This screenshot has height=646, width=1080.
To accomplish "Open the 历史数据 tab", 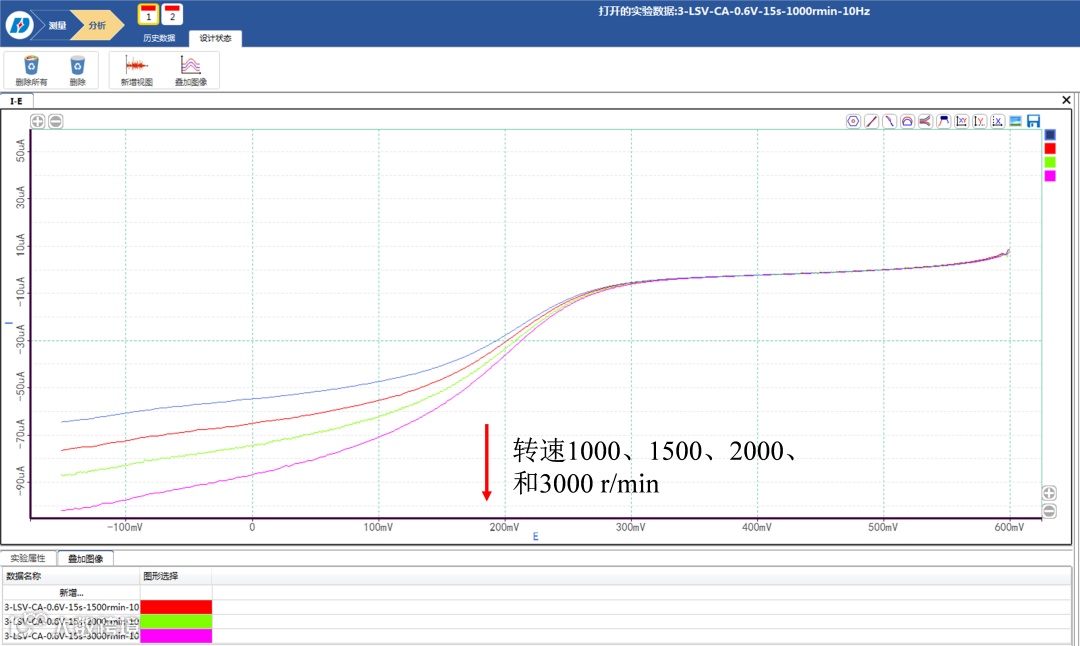I will (159, 38).
